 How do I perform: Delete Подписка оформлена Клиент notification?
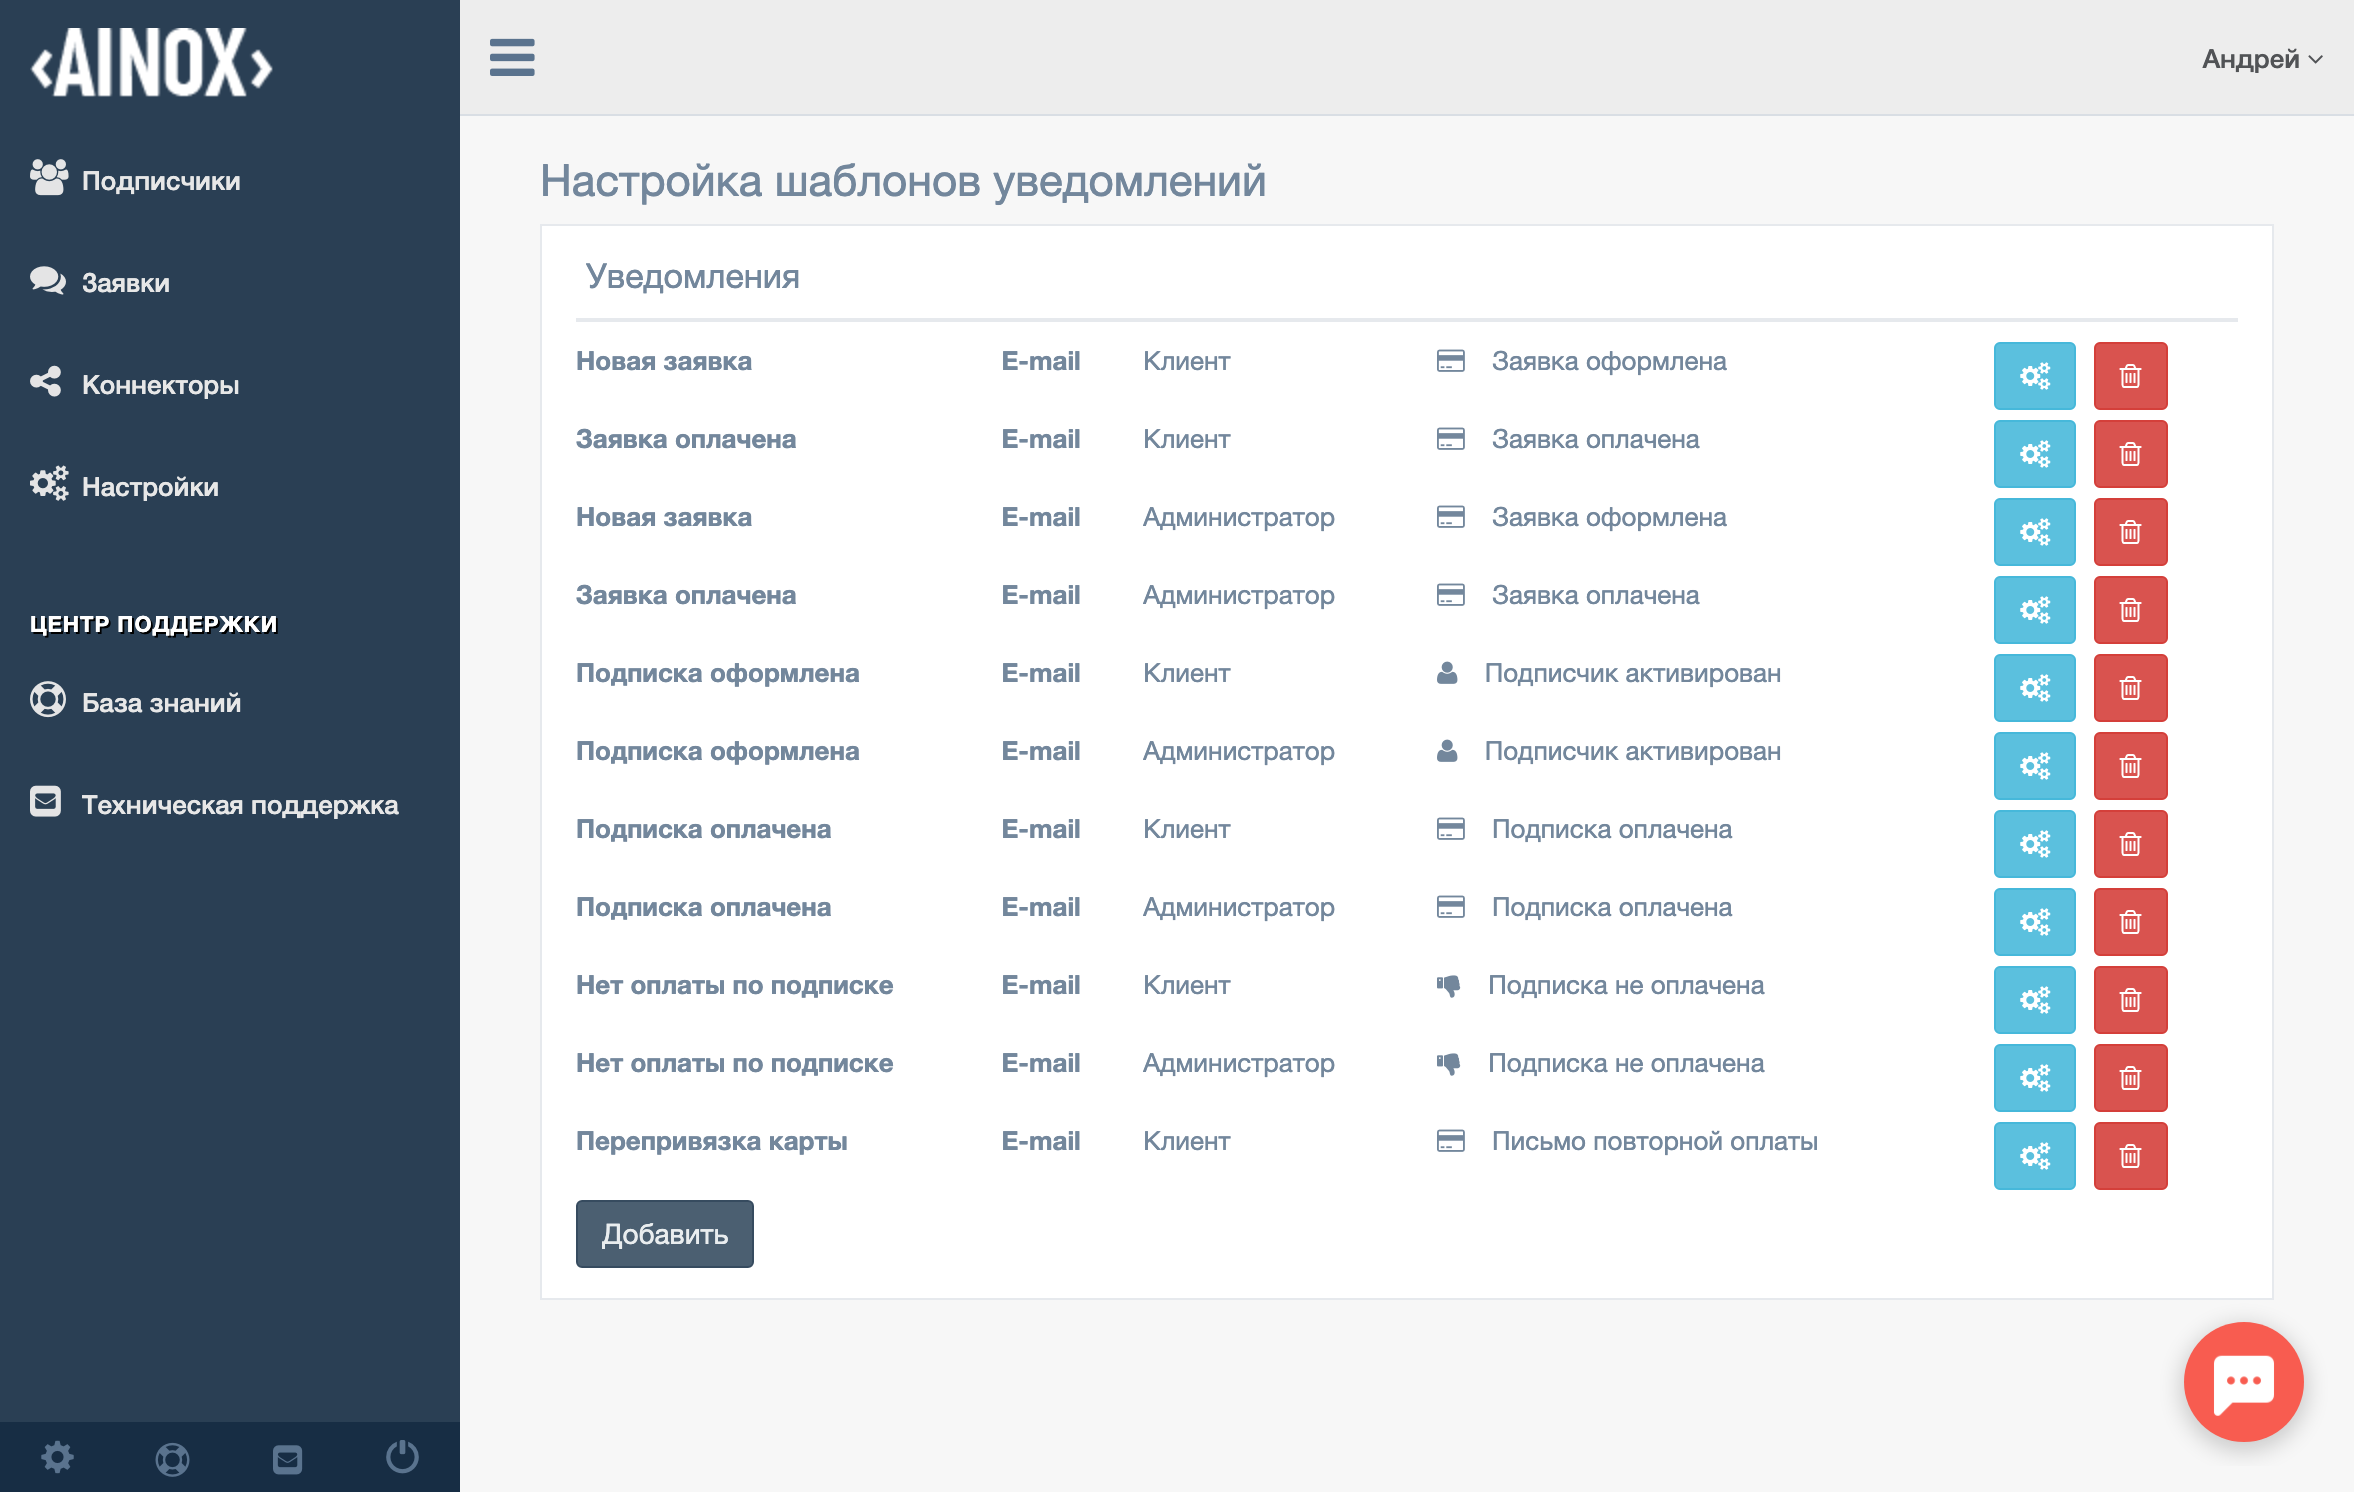2130,688
